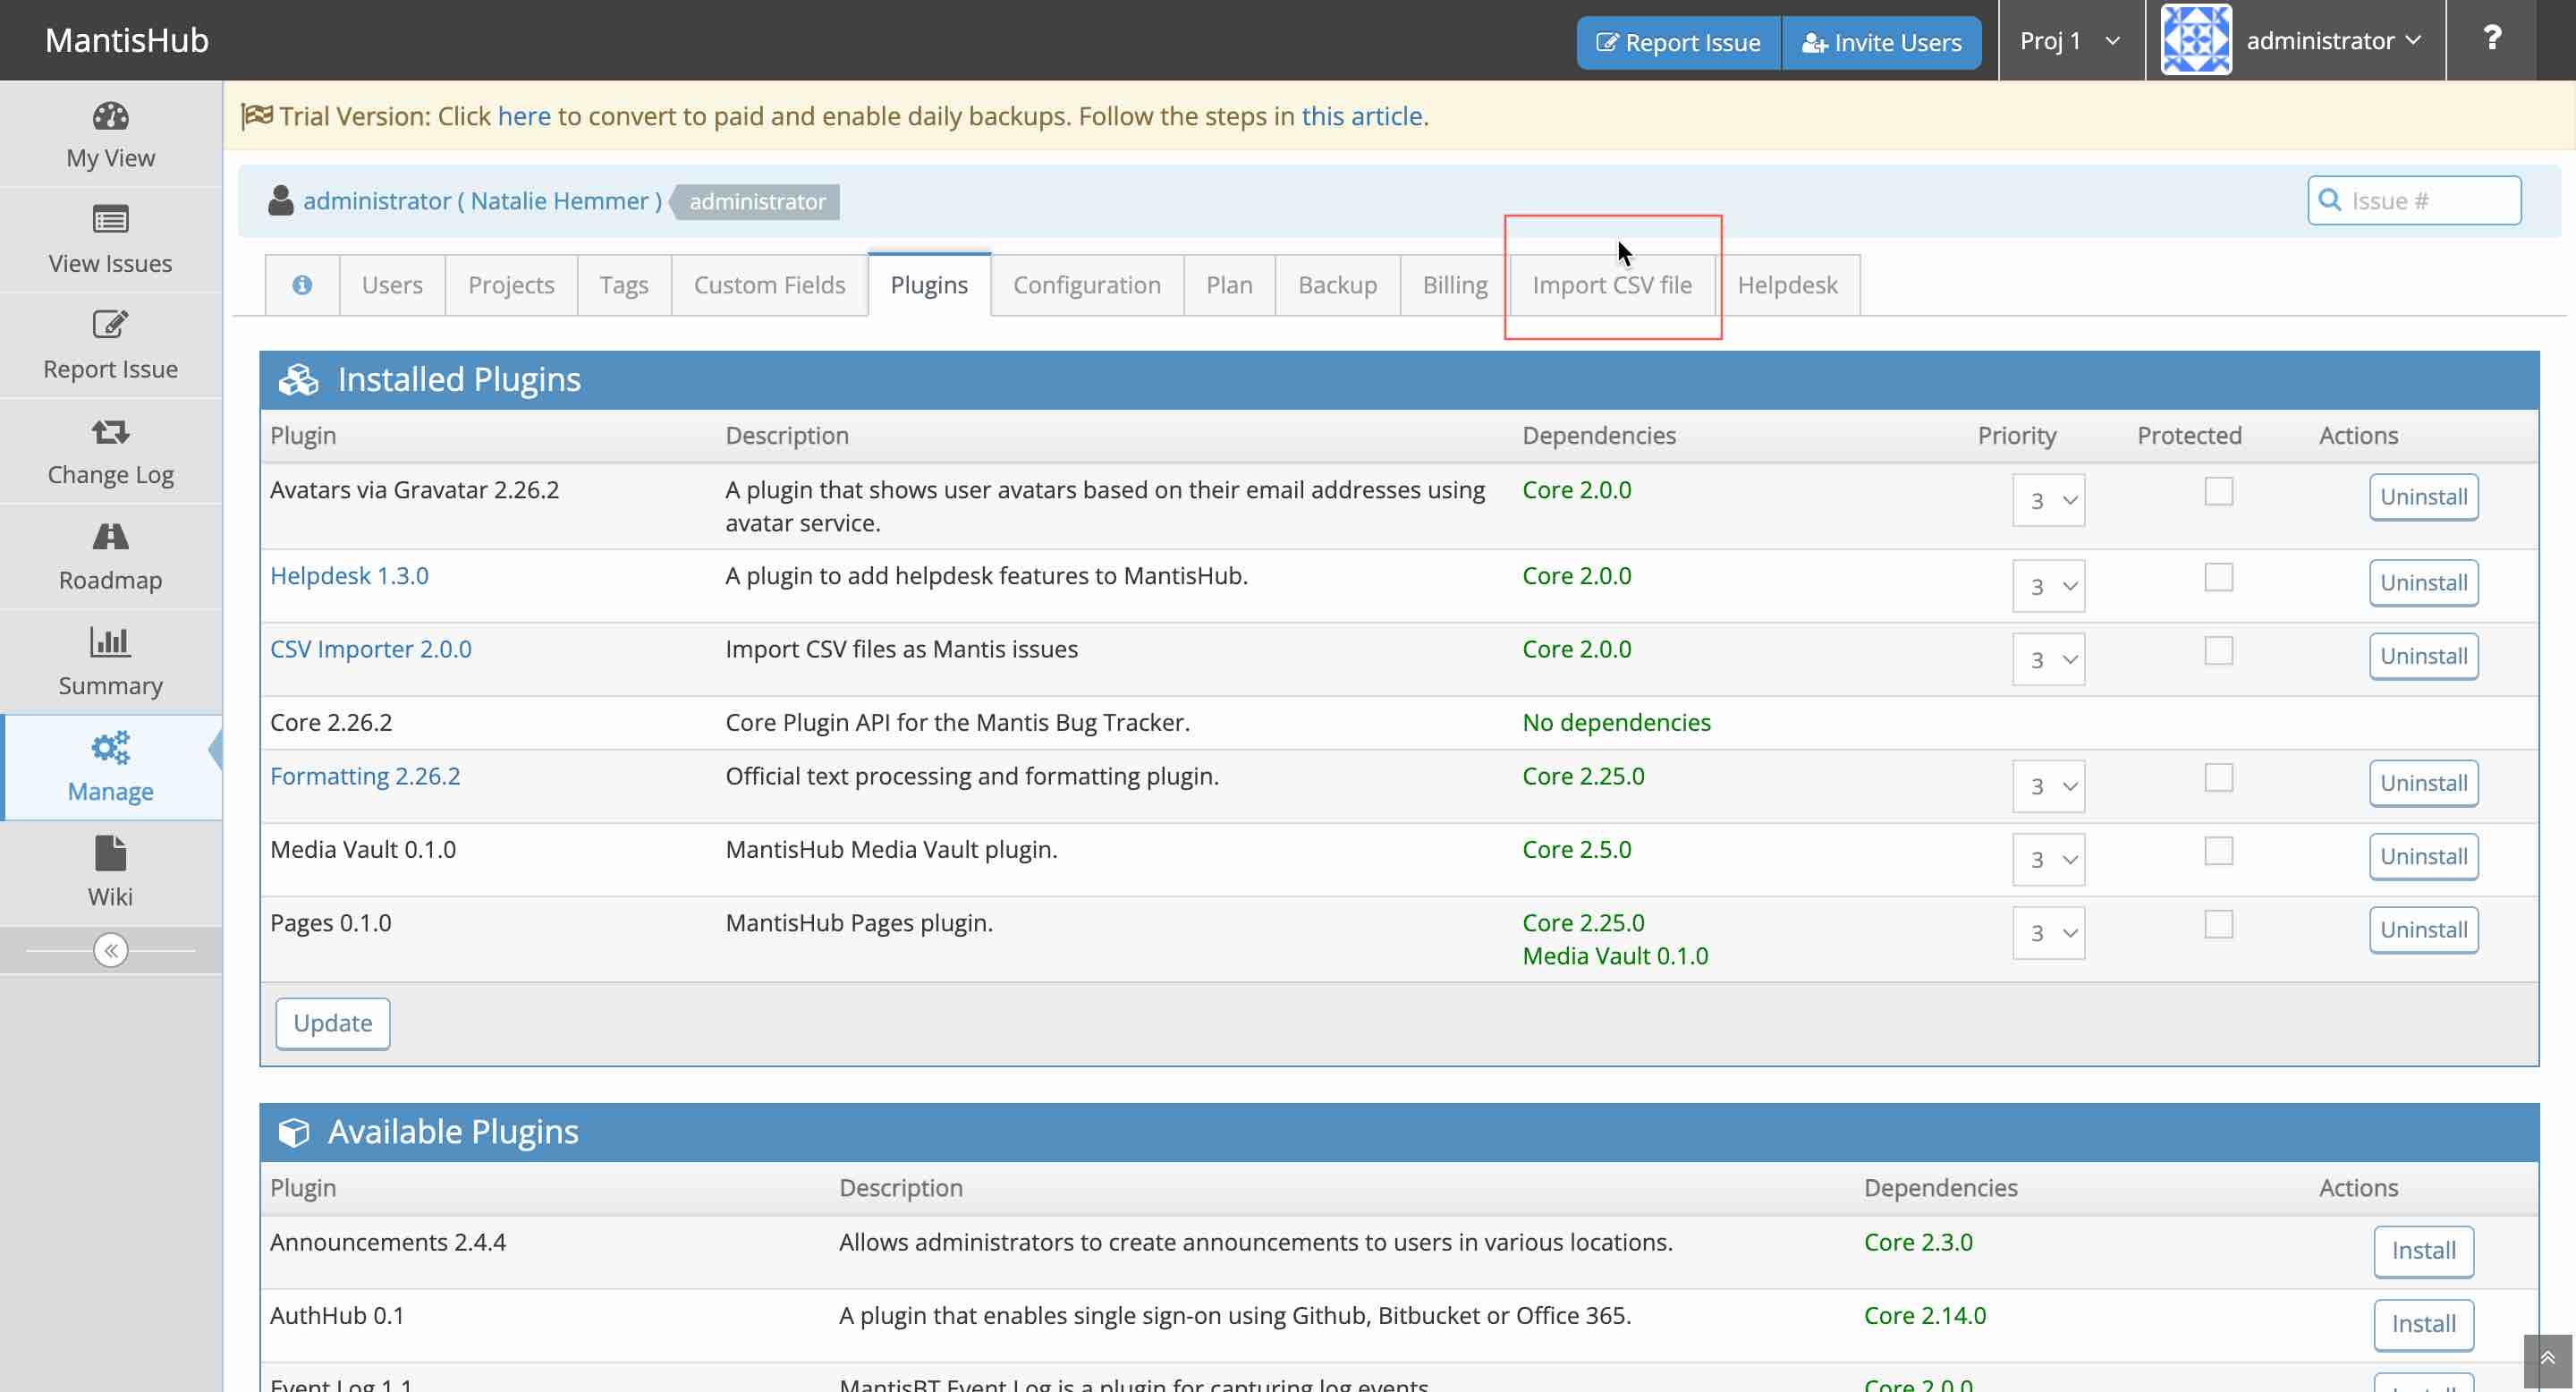The height and width of the screenshot is (1392, 2576).
Task: Open the Import CSV file tab
Action: [x=1612, y=285]
